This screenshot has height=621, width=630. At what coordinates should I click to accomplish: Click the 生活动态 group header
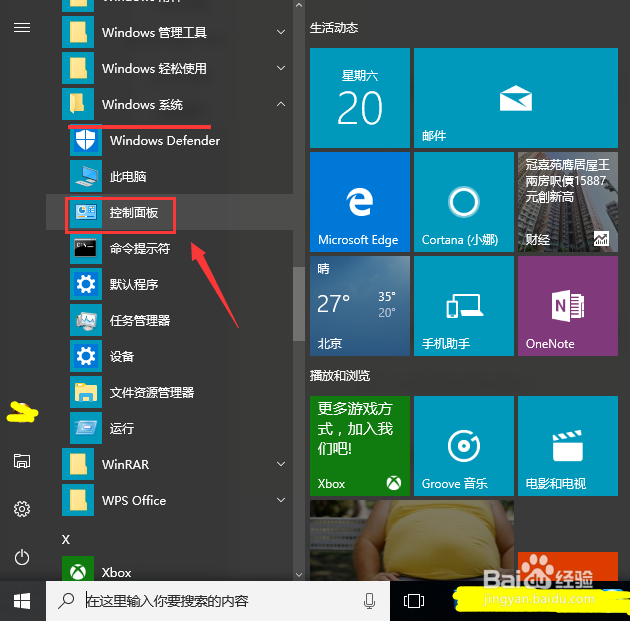click(x=334, y=28)
